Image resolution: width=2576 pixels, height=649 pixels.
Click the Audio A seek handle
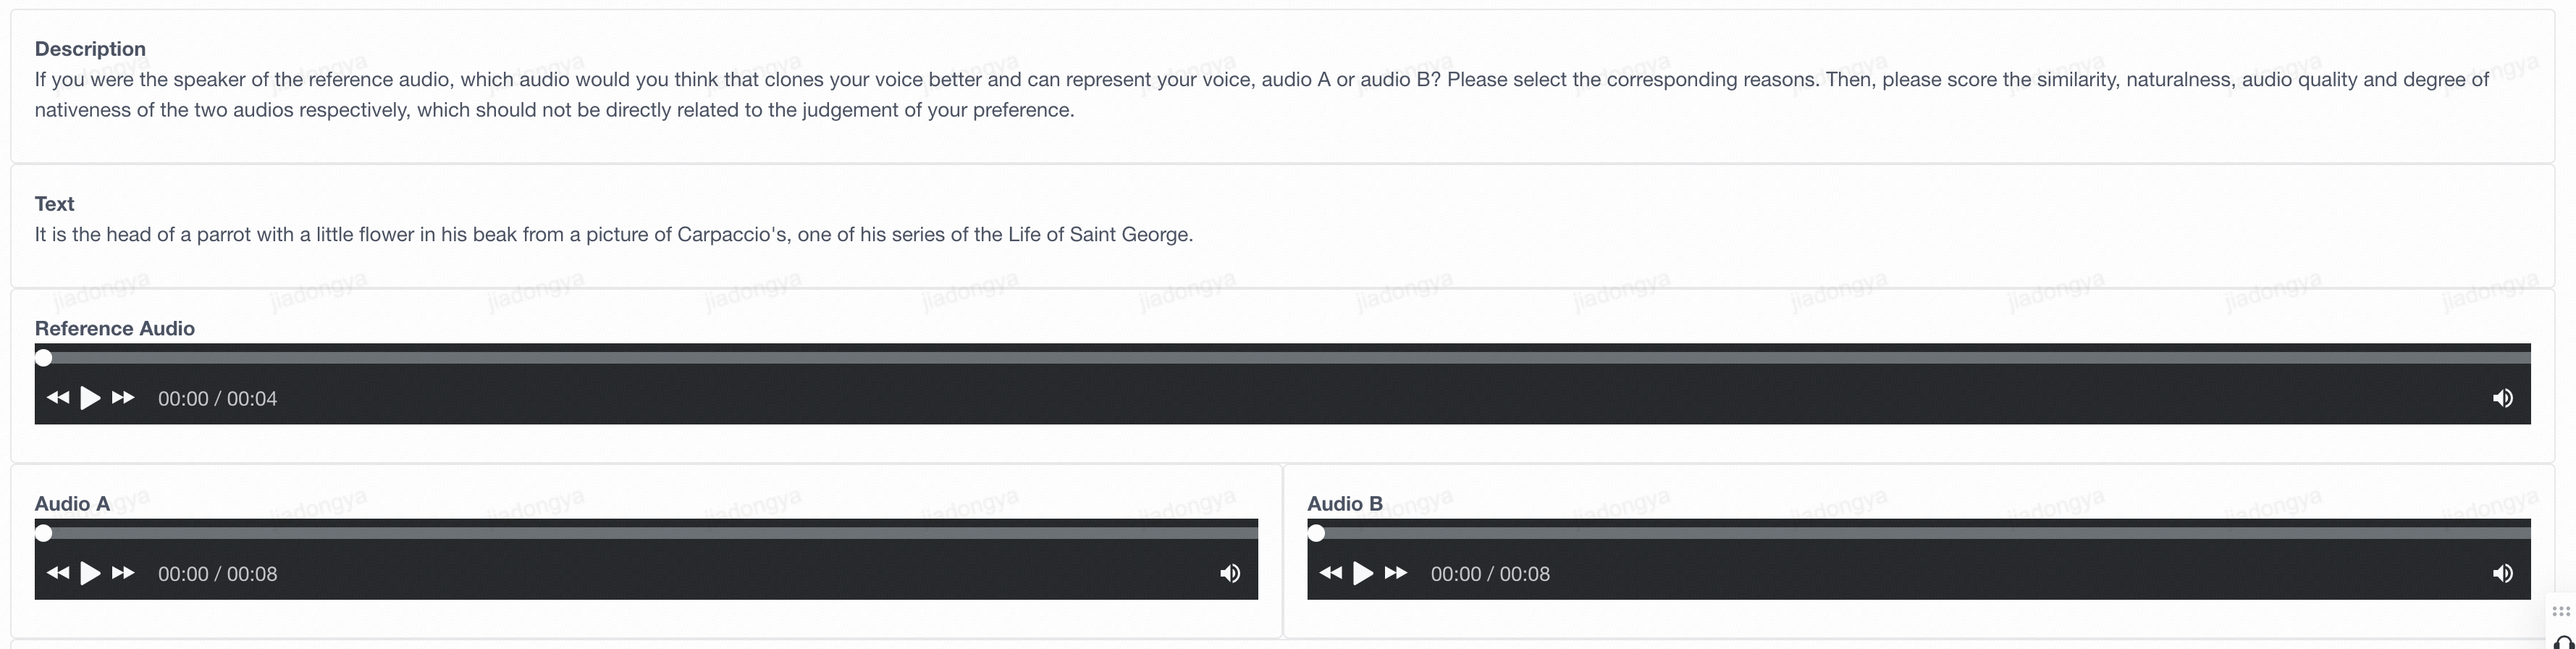point(43,533)
